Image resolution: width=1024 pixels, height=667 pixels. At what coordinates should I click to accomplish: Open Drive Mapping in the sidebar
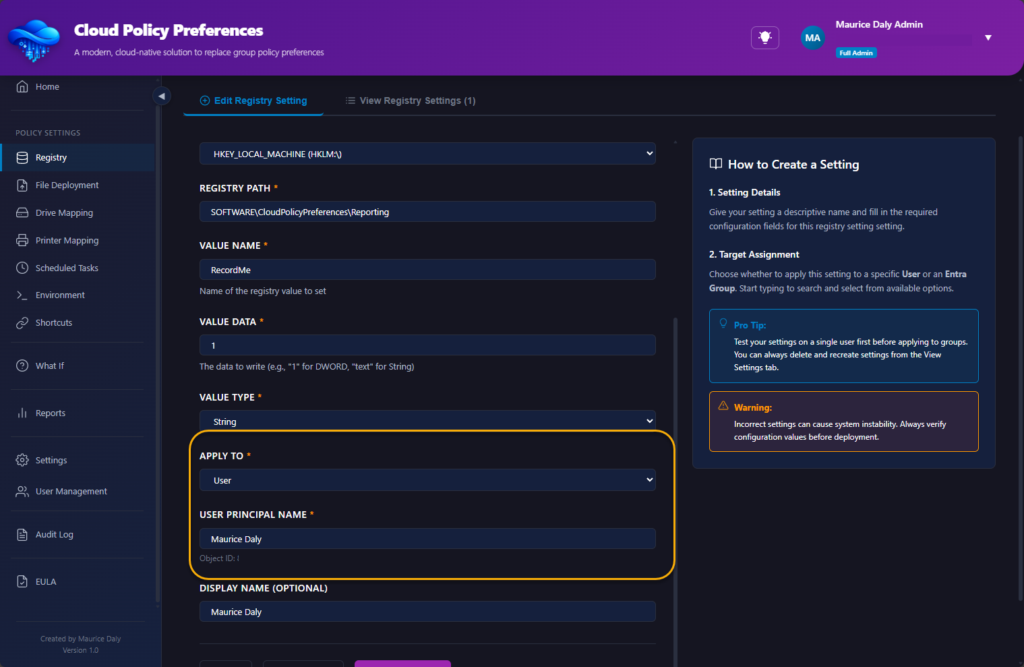point(63,213)
